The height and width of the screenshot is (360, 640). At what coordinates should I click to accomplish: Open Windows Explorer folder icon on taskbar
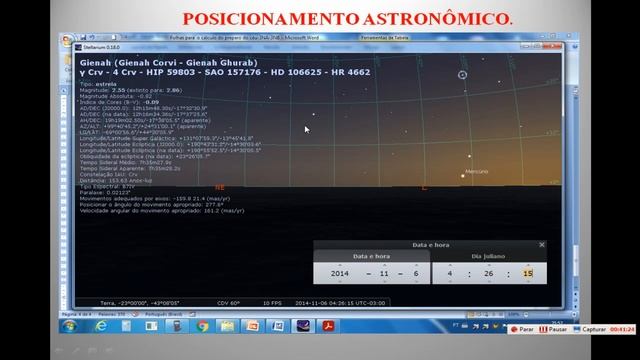[x=227, y=326]
